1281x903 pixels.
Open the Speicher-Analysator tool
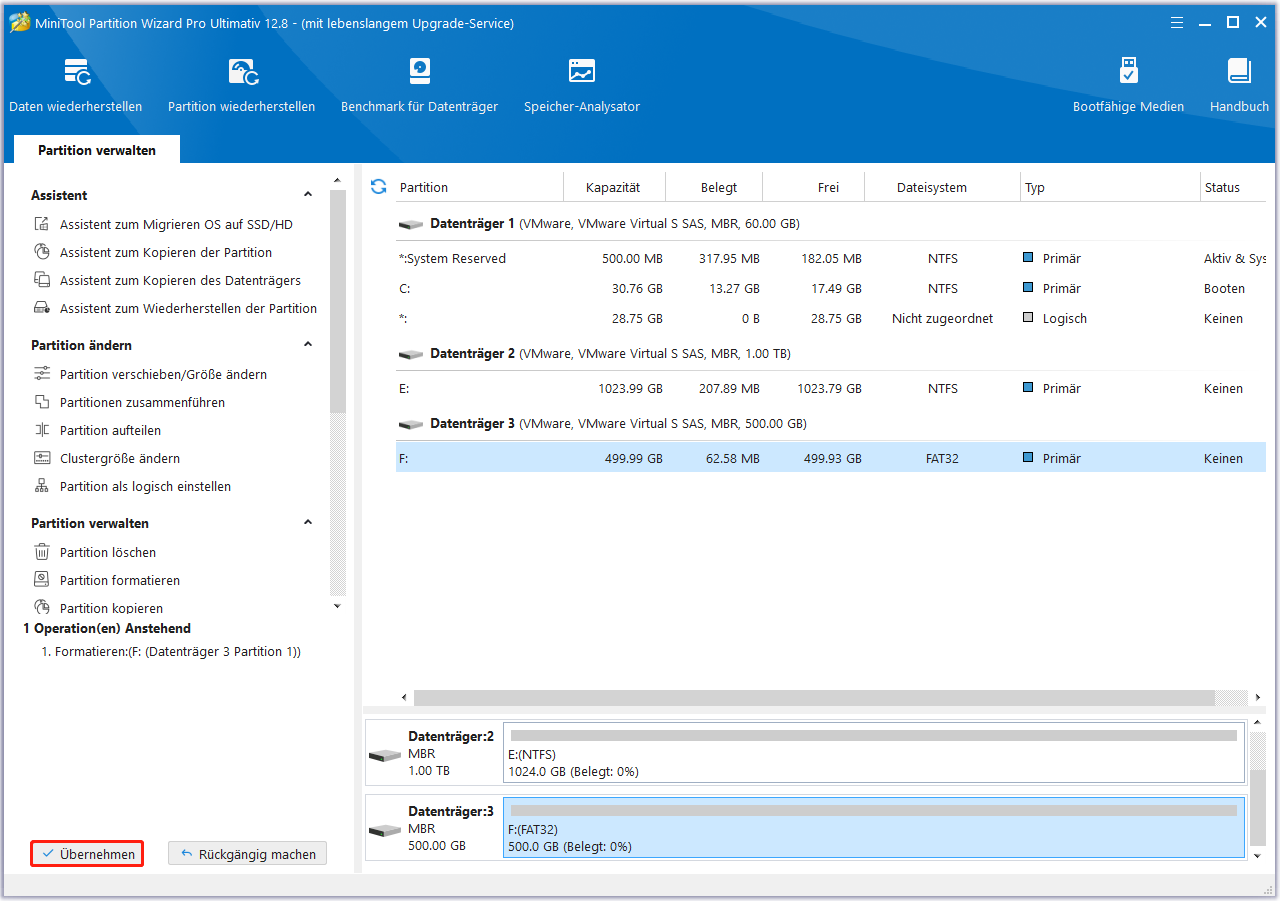pos(582,85)
